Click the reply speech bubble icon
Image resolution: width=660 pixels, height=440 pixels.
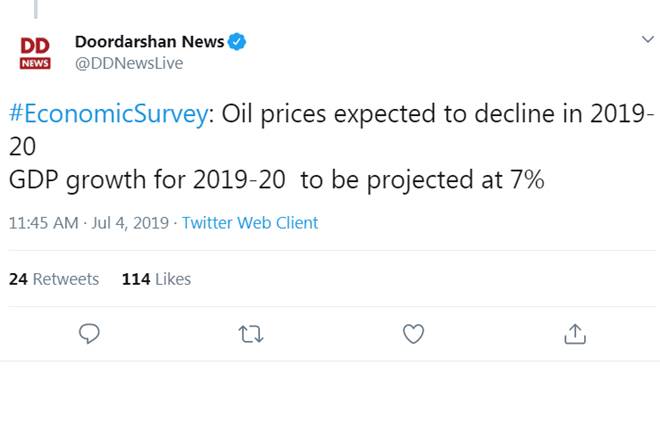pos(89,333)
